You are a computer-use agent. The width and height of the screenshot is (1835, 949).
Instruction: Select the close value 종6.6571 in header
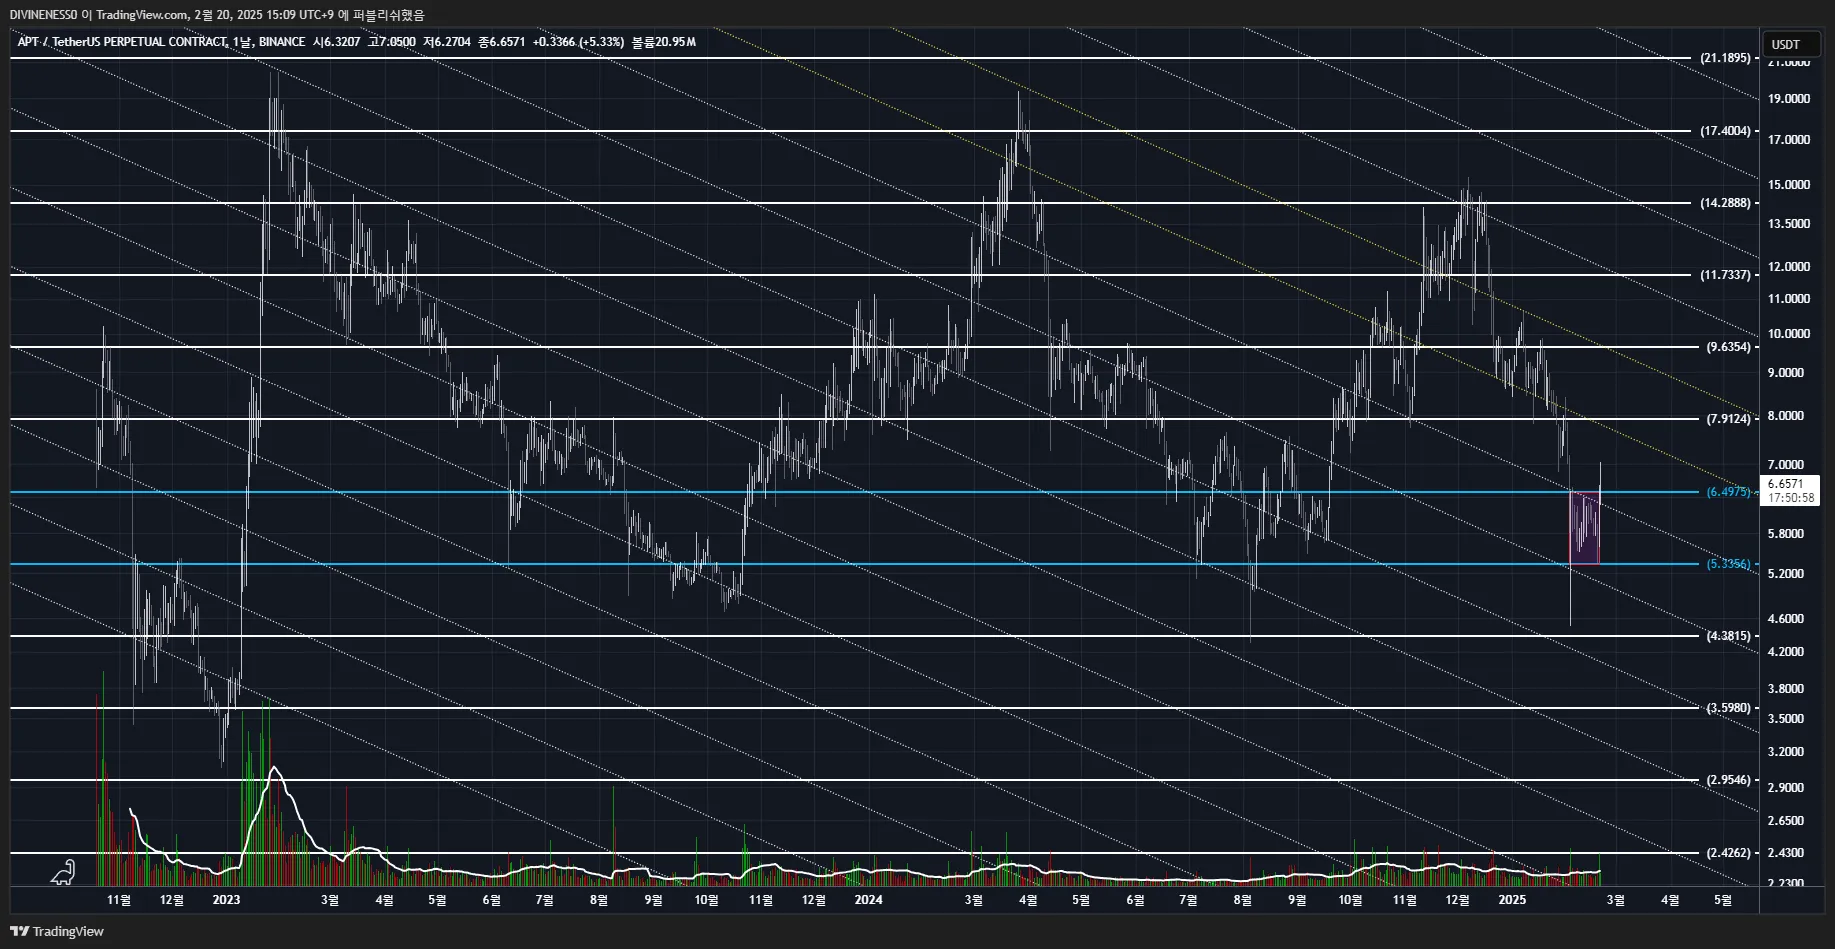(x=502, y=42)
